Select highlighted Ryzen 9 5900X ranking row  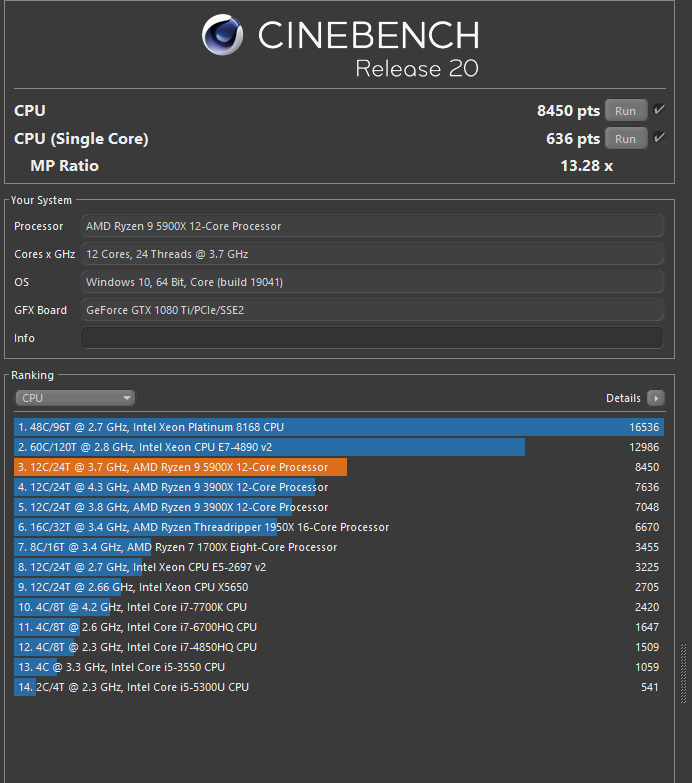tap(339, 467)
